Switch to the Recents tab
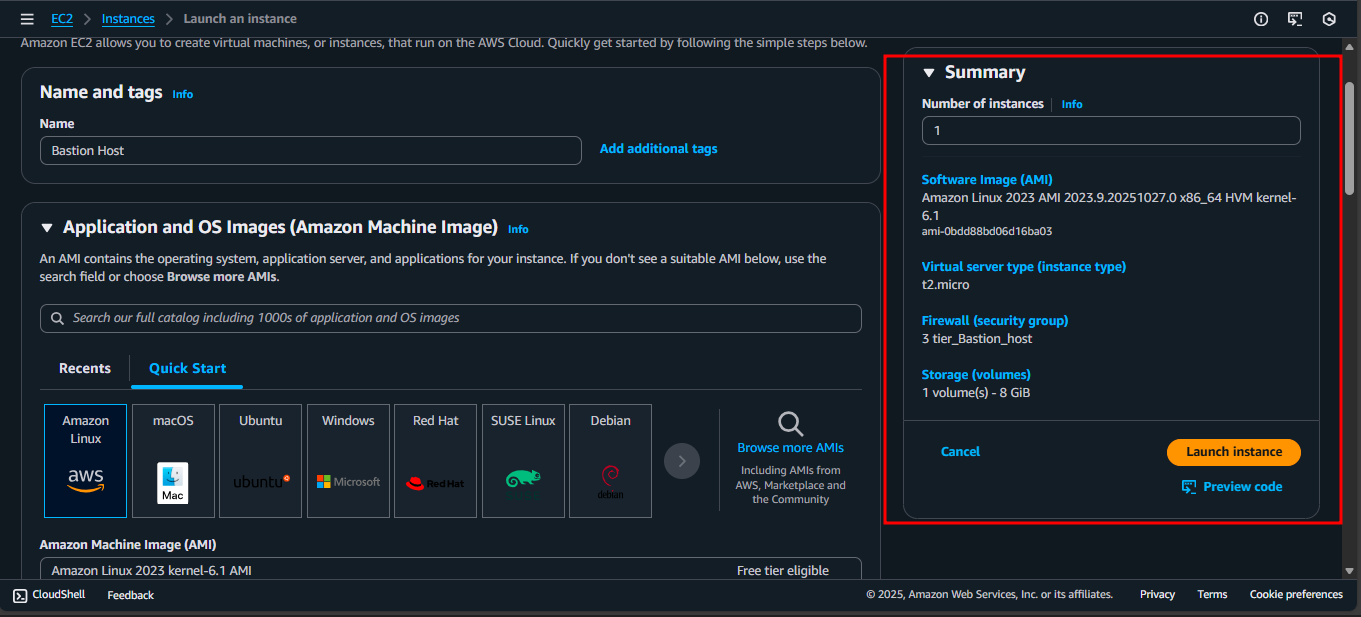This screenshot has width=1361, height=617. [x=85, y=368]
